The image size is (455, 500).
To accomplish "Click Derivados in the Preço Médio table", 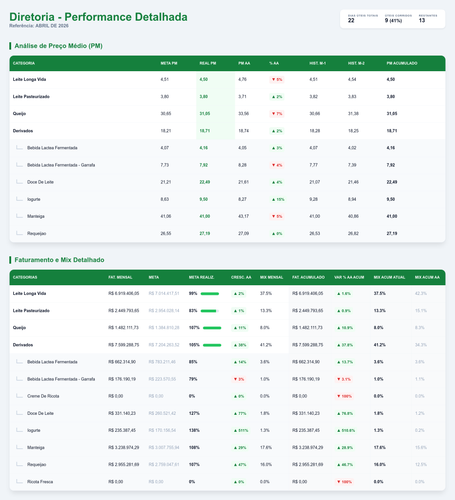I will click(23, 131).
